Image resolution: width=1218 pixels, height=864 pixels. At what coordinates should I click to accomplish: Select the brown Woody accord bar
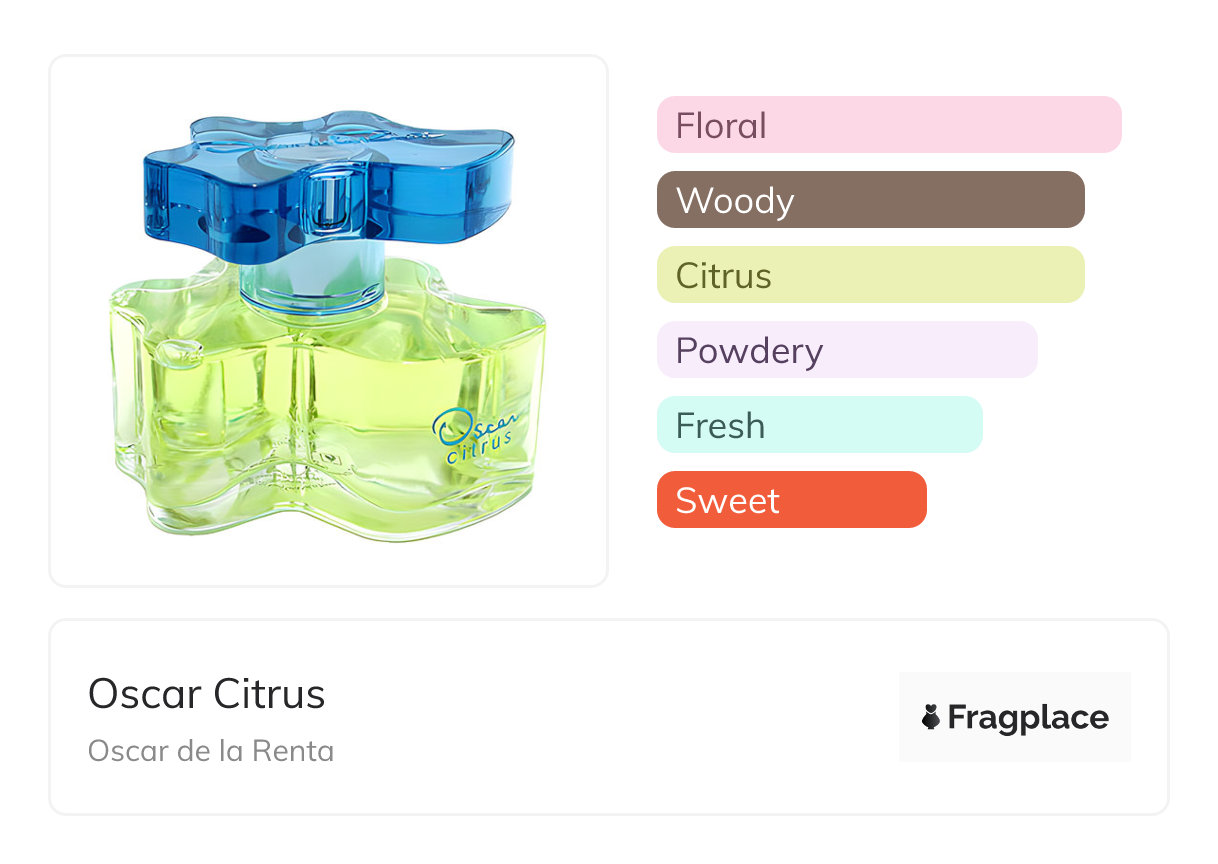pos(870,200)
